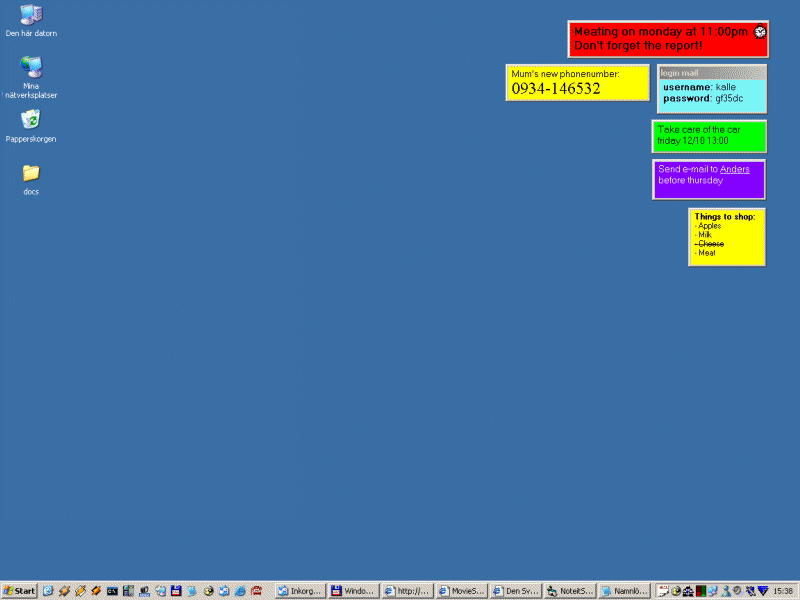Open 'Mina nätverksplatser' desktop icon

[31, 67]
